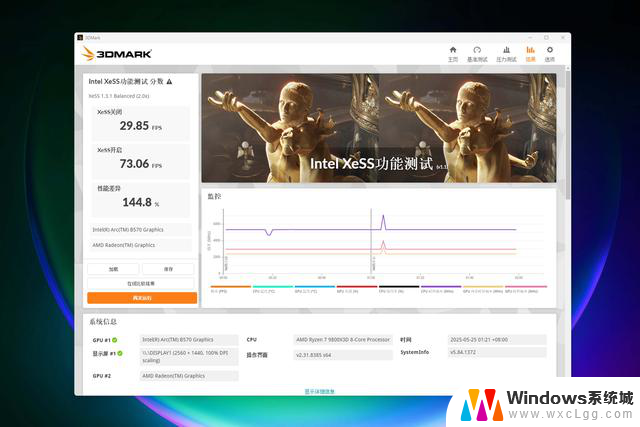Click the vertical scrollbar of the results window
This screenshot has height=427, width=640.
click(567, 135)
